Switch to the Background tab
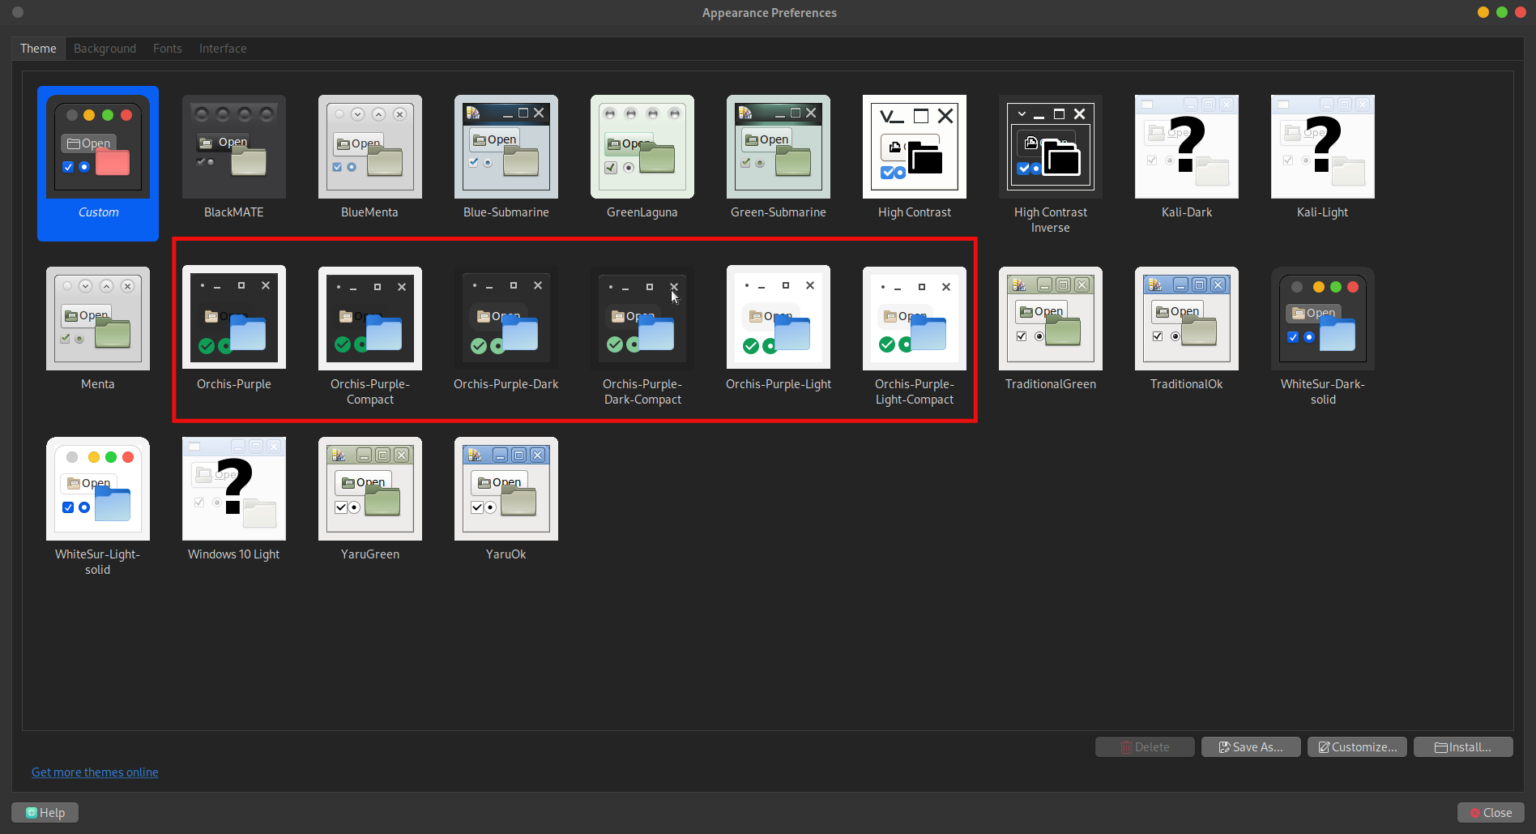Image resolution: width=1536 pixels, height=834 pixels. (x=105, y=48)
